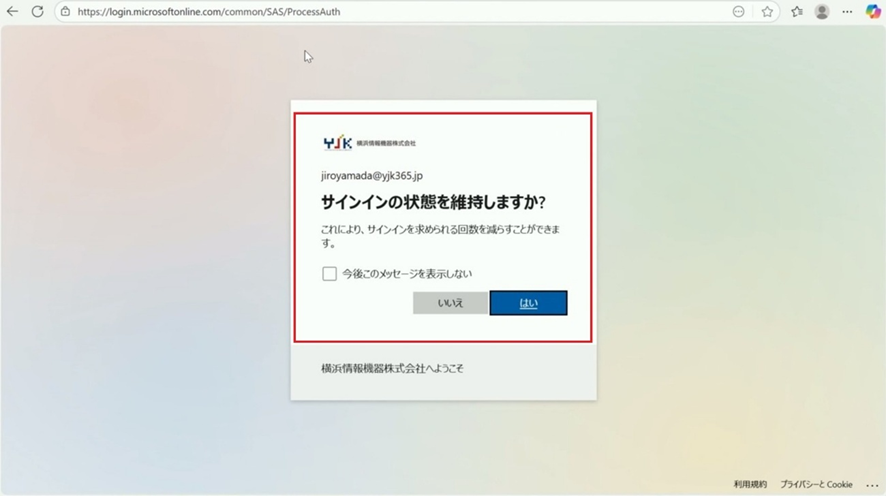
Task: Expand footer ellipsis more options
Action: pyautogui.click(x=871, y=484)
